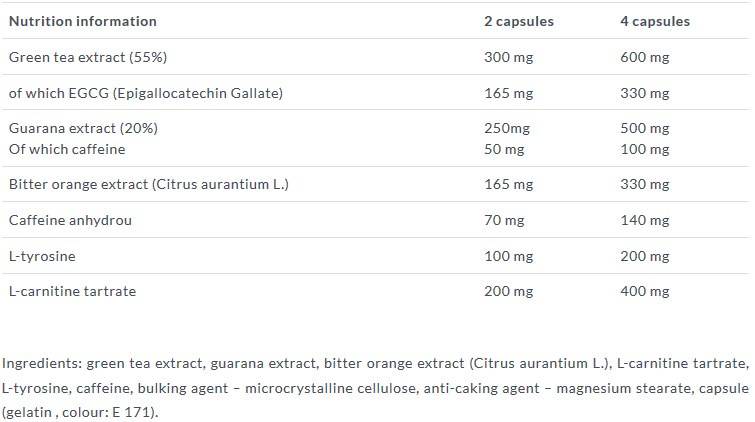Click the 140 mg caffeine anhydrou value
The width and height of the screenshot is (755, 422).
pos(645,220)
